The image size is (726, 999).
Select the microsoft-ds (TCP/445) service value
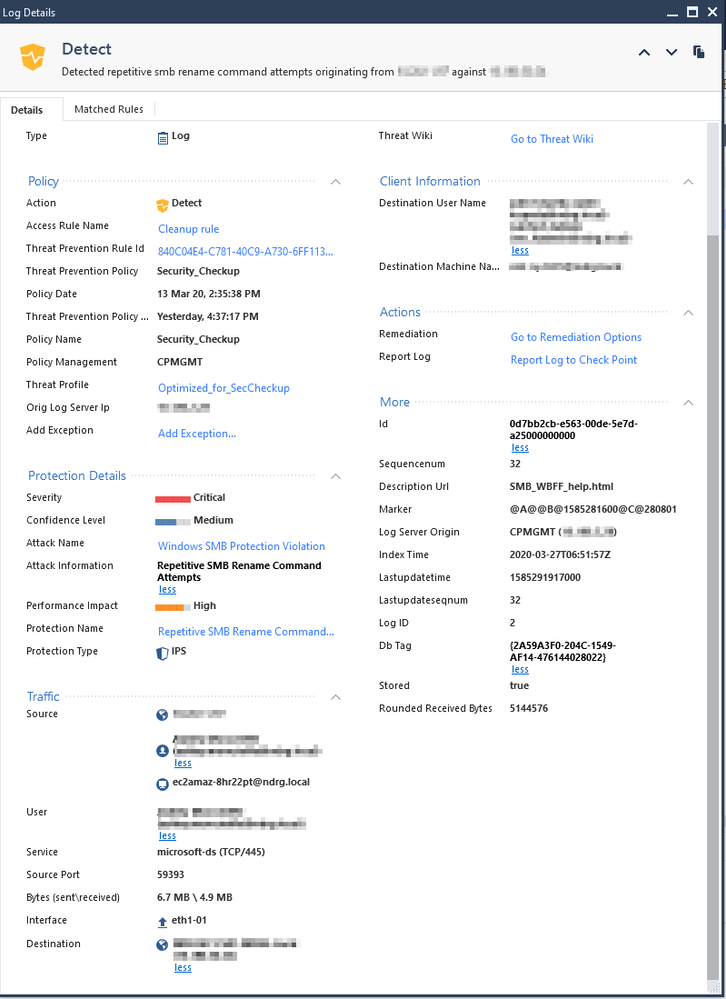pyautogui.click(x=211, y=852)
